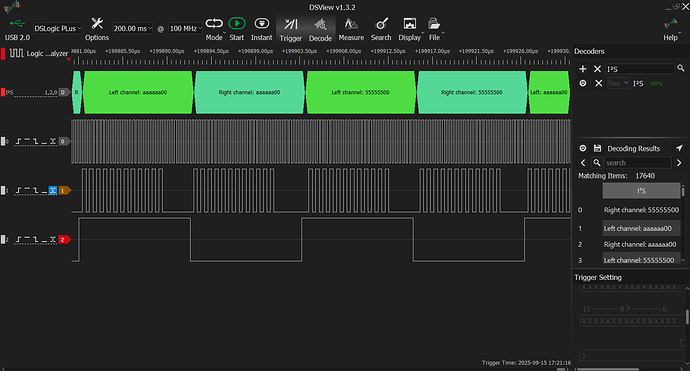Click I²S decoder trace label tag D
The width and height of the screenshot is (690, 371).
[64, 92]
